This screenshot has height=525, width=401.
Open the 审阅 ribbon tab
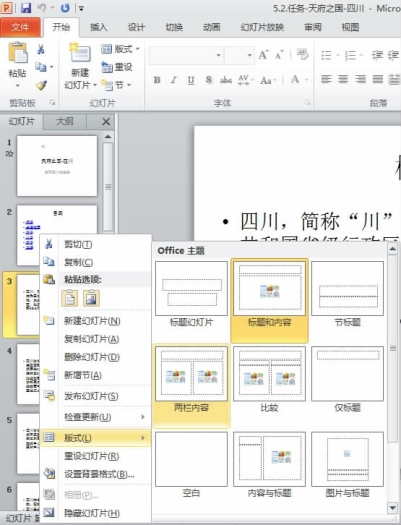(313, 27)
